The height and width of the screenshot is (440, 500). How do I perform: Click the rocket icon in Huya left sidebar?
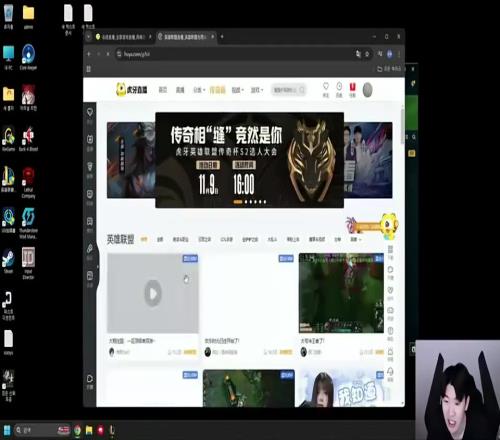[90, 248]
